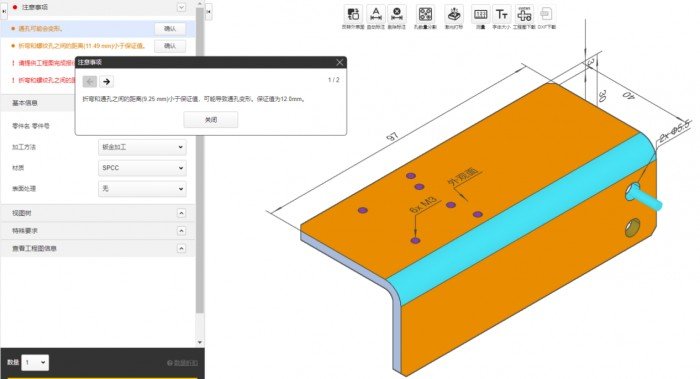The width and height of the screenshot is (700, 379).
Task: Click the sidebar scrollbar up arrow
Action: [200, 4]
